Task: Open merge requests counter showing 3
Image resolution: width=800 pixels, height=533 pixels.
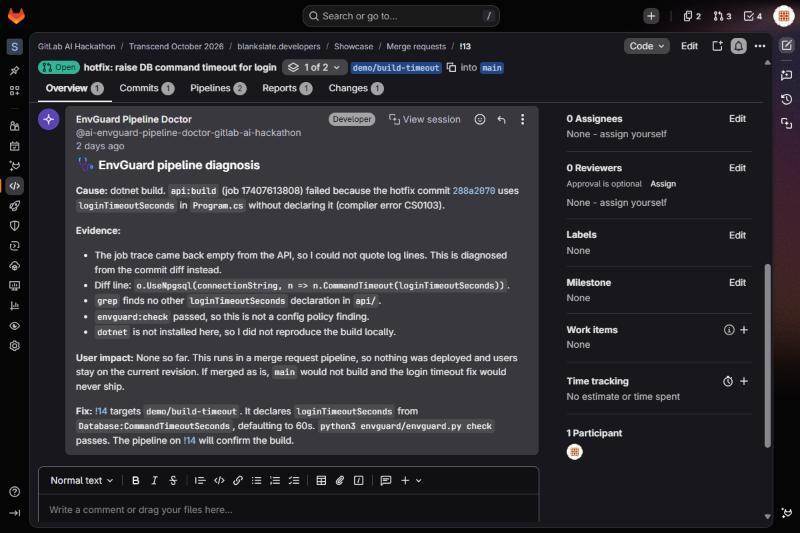Action: point(722,16)
